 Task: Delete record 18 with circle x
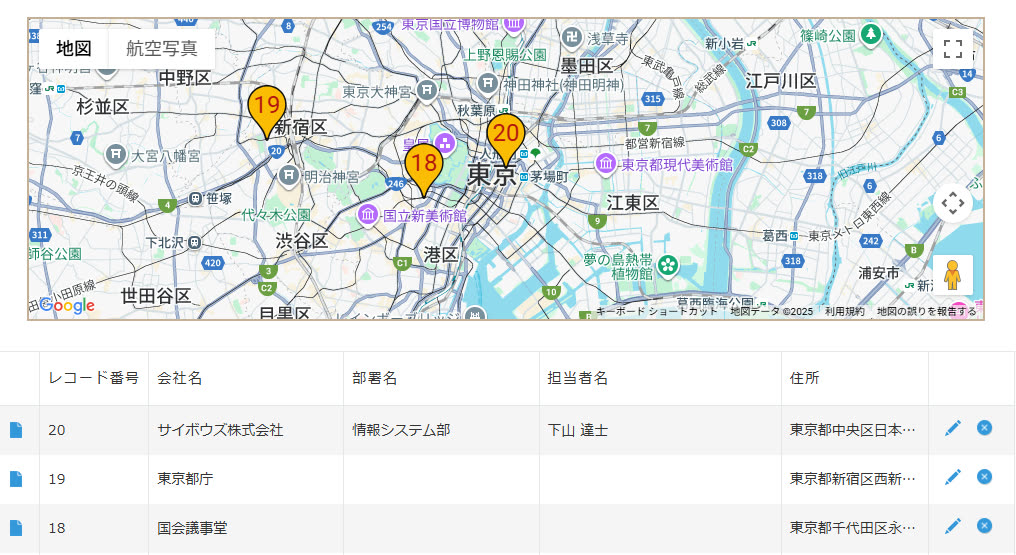point(984,525)
